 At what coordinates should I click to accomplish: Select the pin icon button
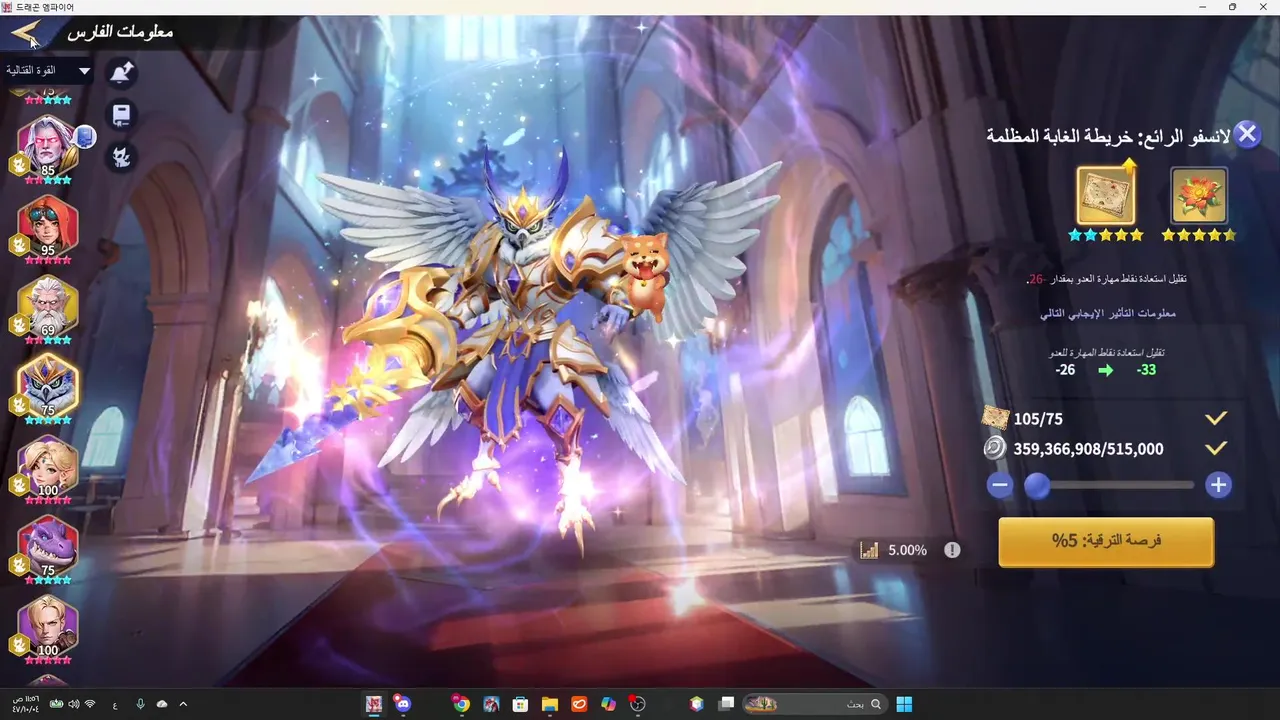pos(121,73)
